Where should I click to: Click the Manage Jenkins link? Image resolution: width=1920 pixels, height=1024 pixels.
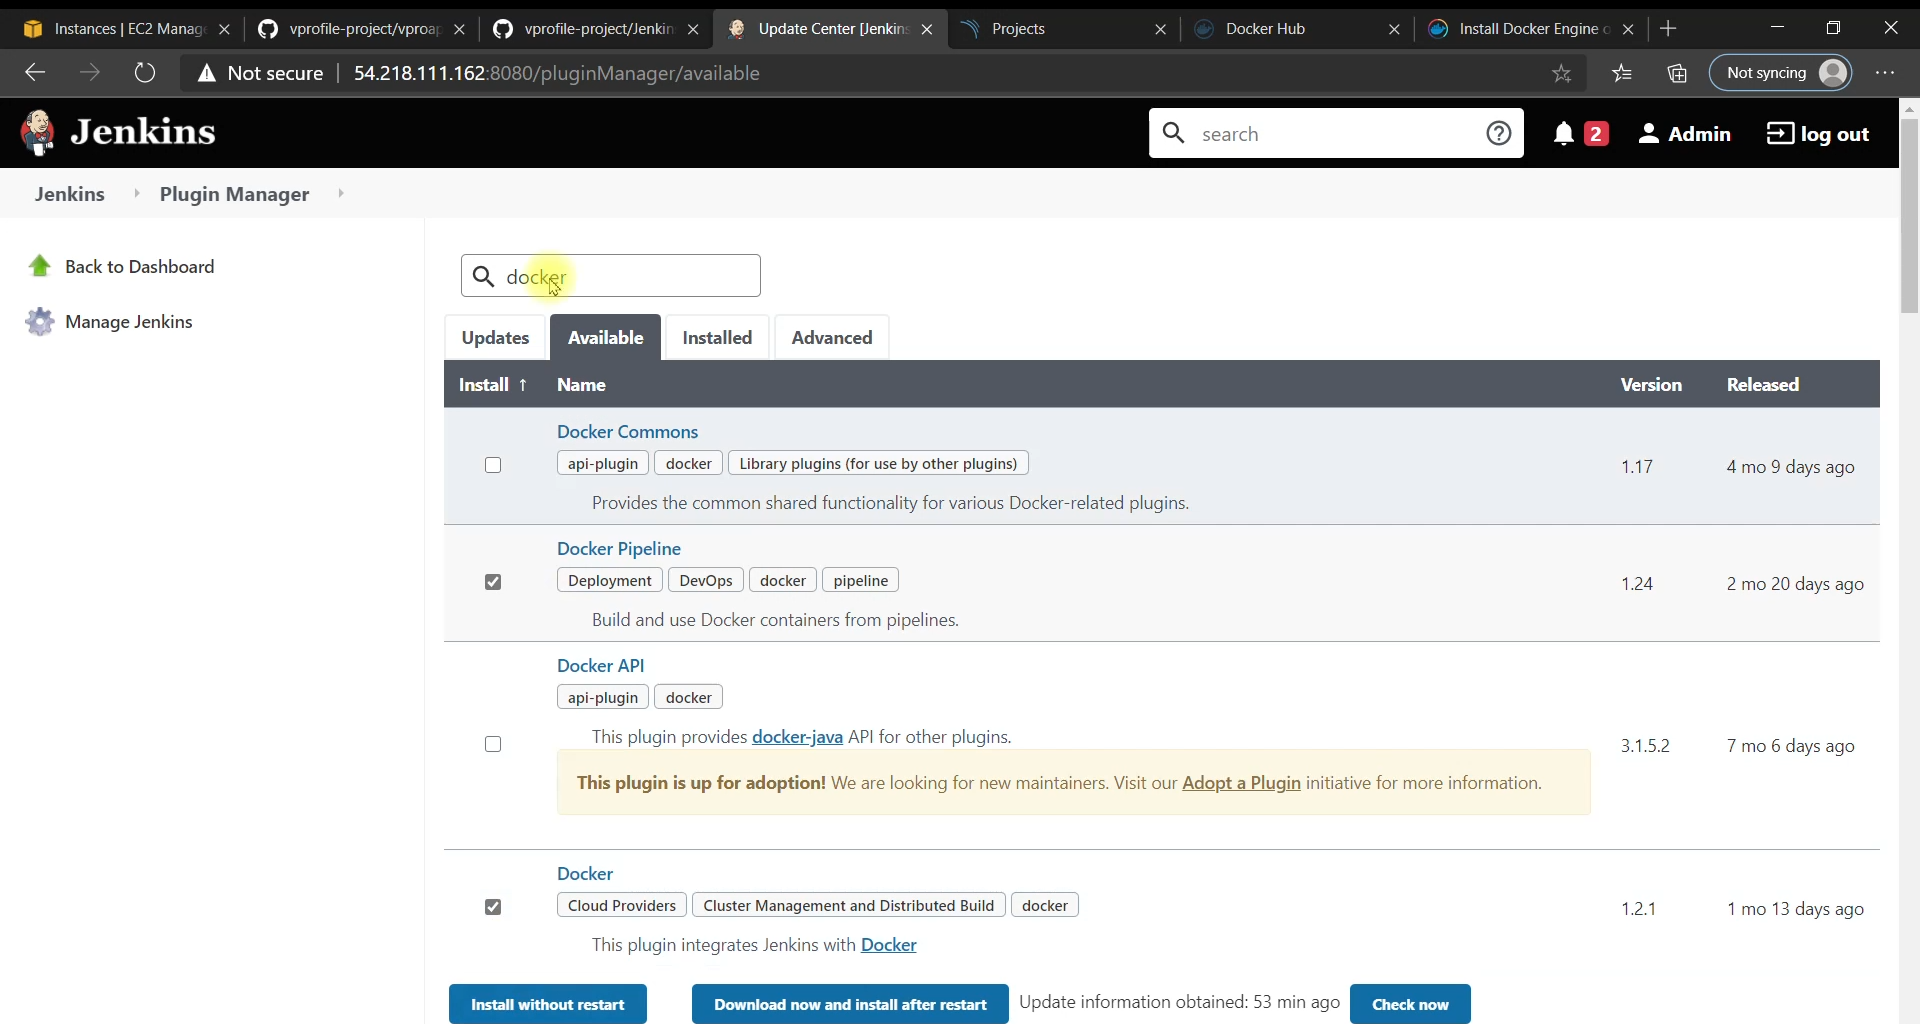coord(129,322)
